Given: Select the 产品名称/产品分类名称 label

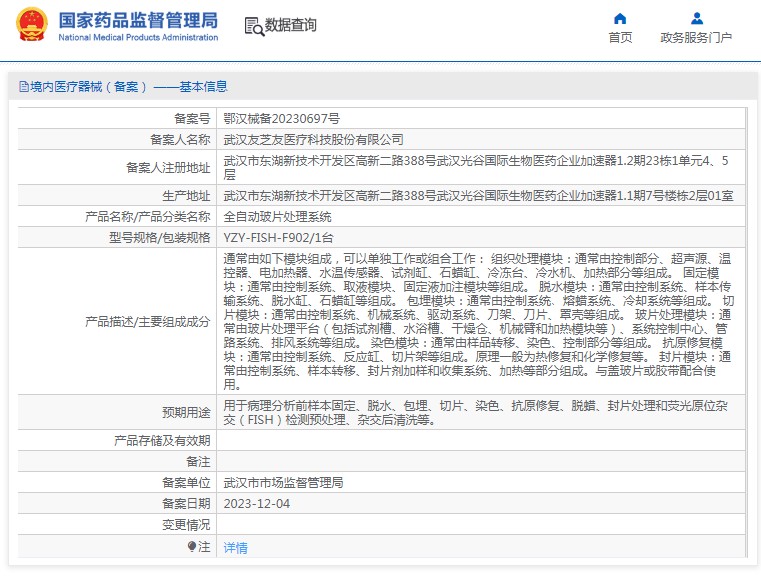Looking at the screenshot, I should (x=148, y=216).
